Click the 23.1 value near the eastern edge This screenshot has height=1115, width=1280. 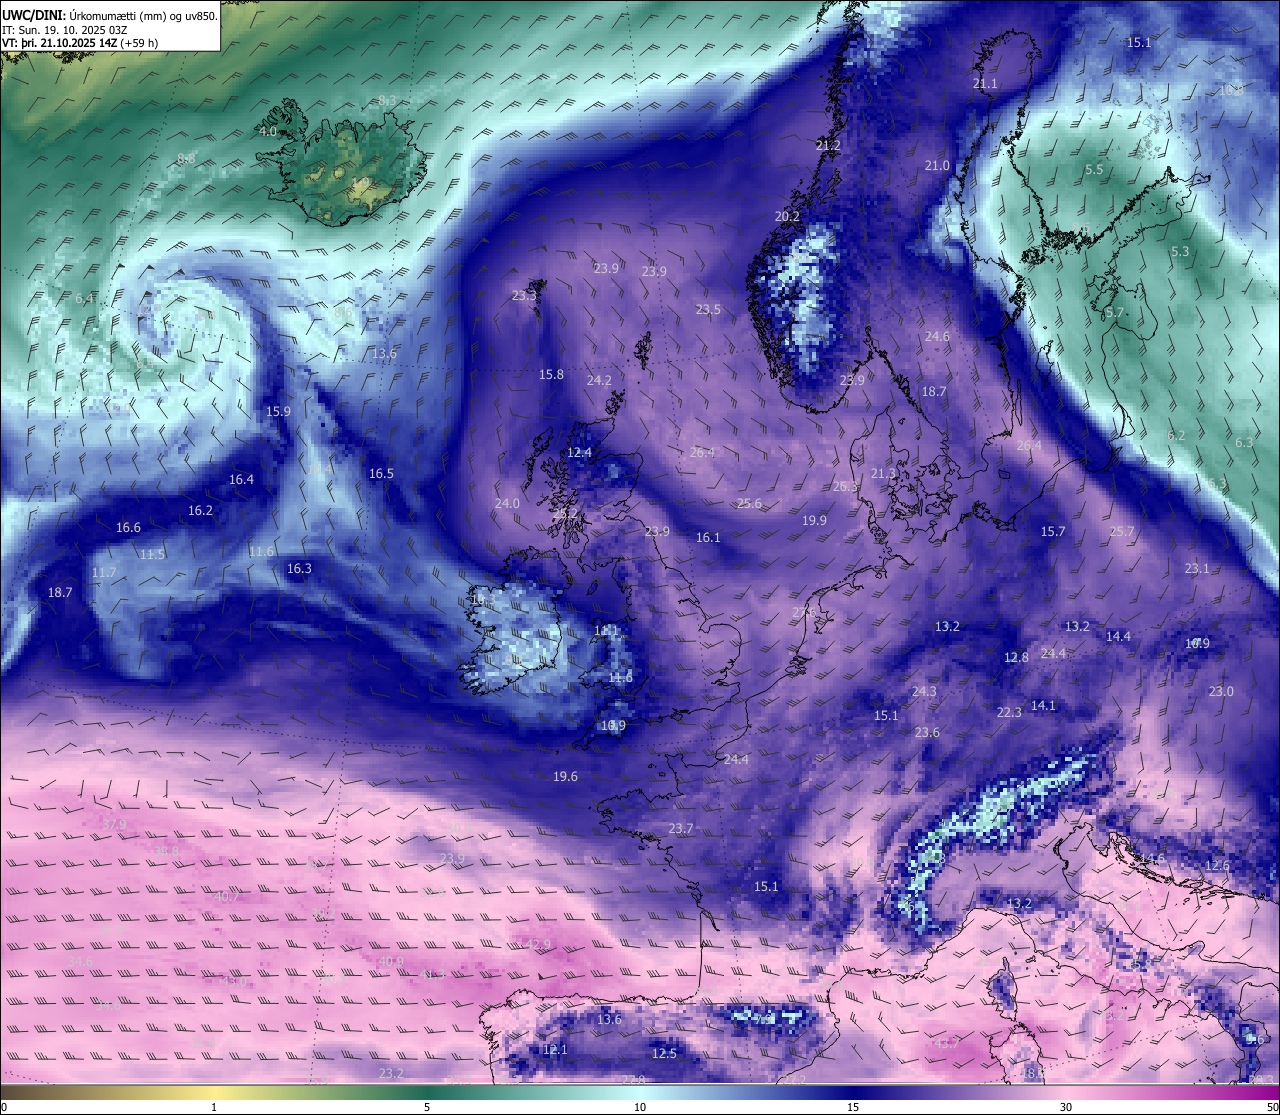(x=1197, y=569)
